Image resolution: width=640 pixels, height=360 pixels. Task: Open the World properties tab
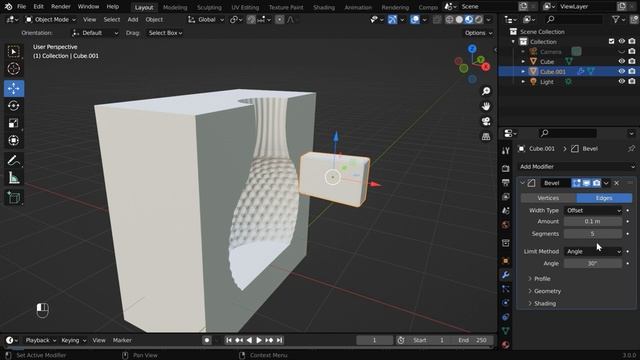click(x=506, y=225)
